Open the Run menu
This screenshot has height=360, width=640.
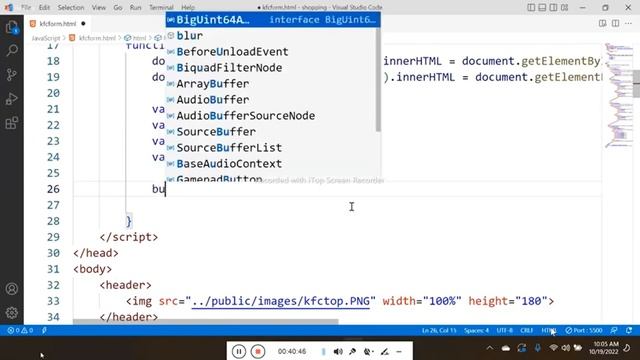[135, 7]
